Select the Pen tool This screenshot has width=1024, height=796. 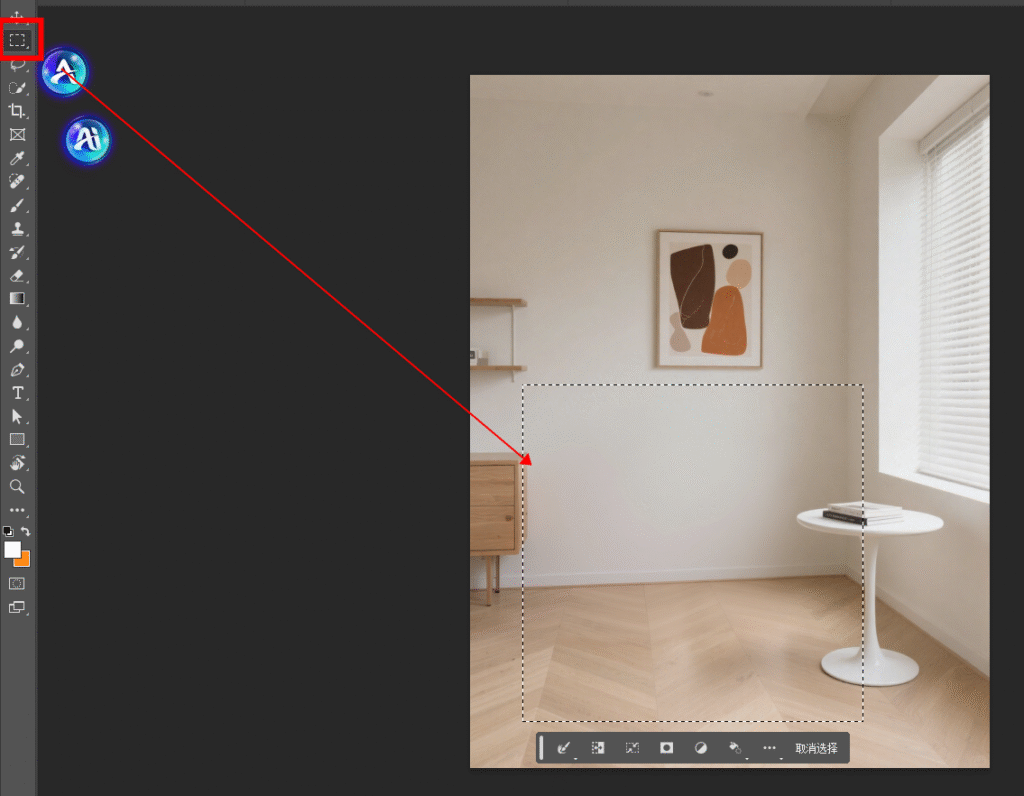pos(17,370)
